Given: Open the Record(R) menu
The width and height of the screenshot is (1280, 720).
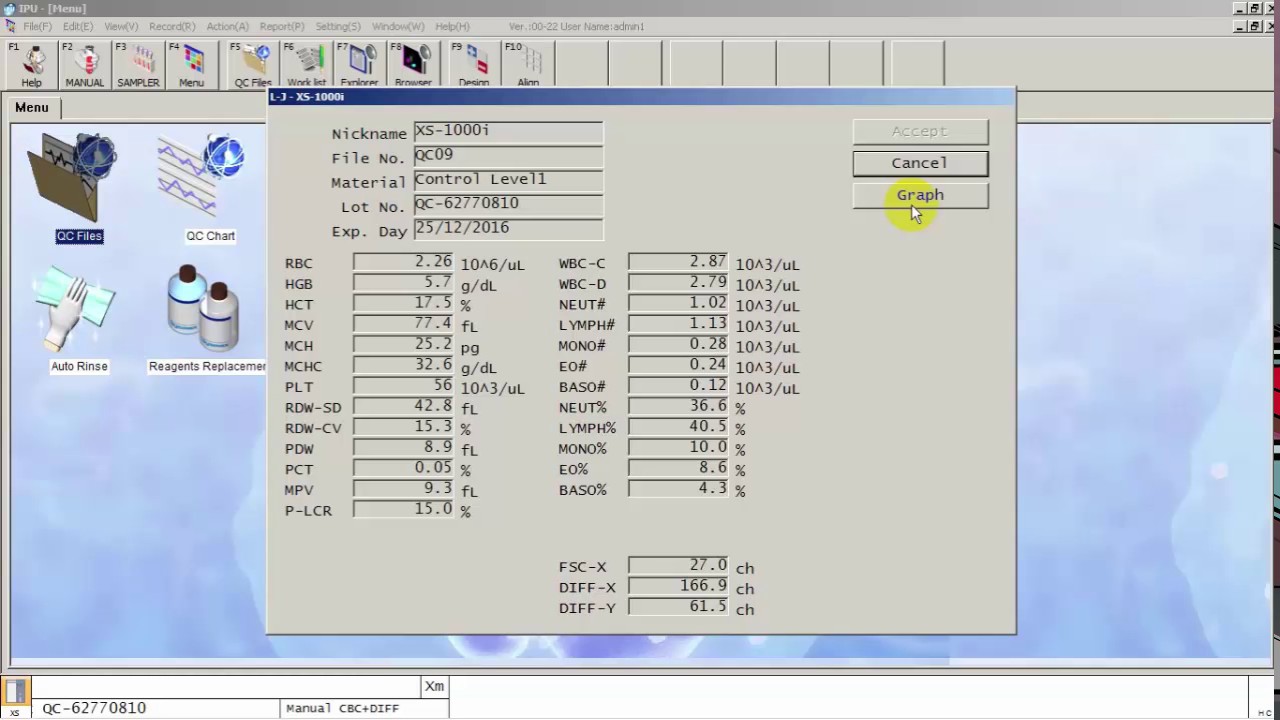Looking at the screenshot, I should pos(173,26).
